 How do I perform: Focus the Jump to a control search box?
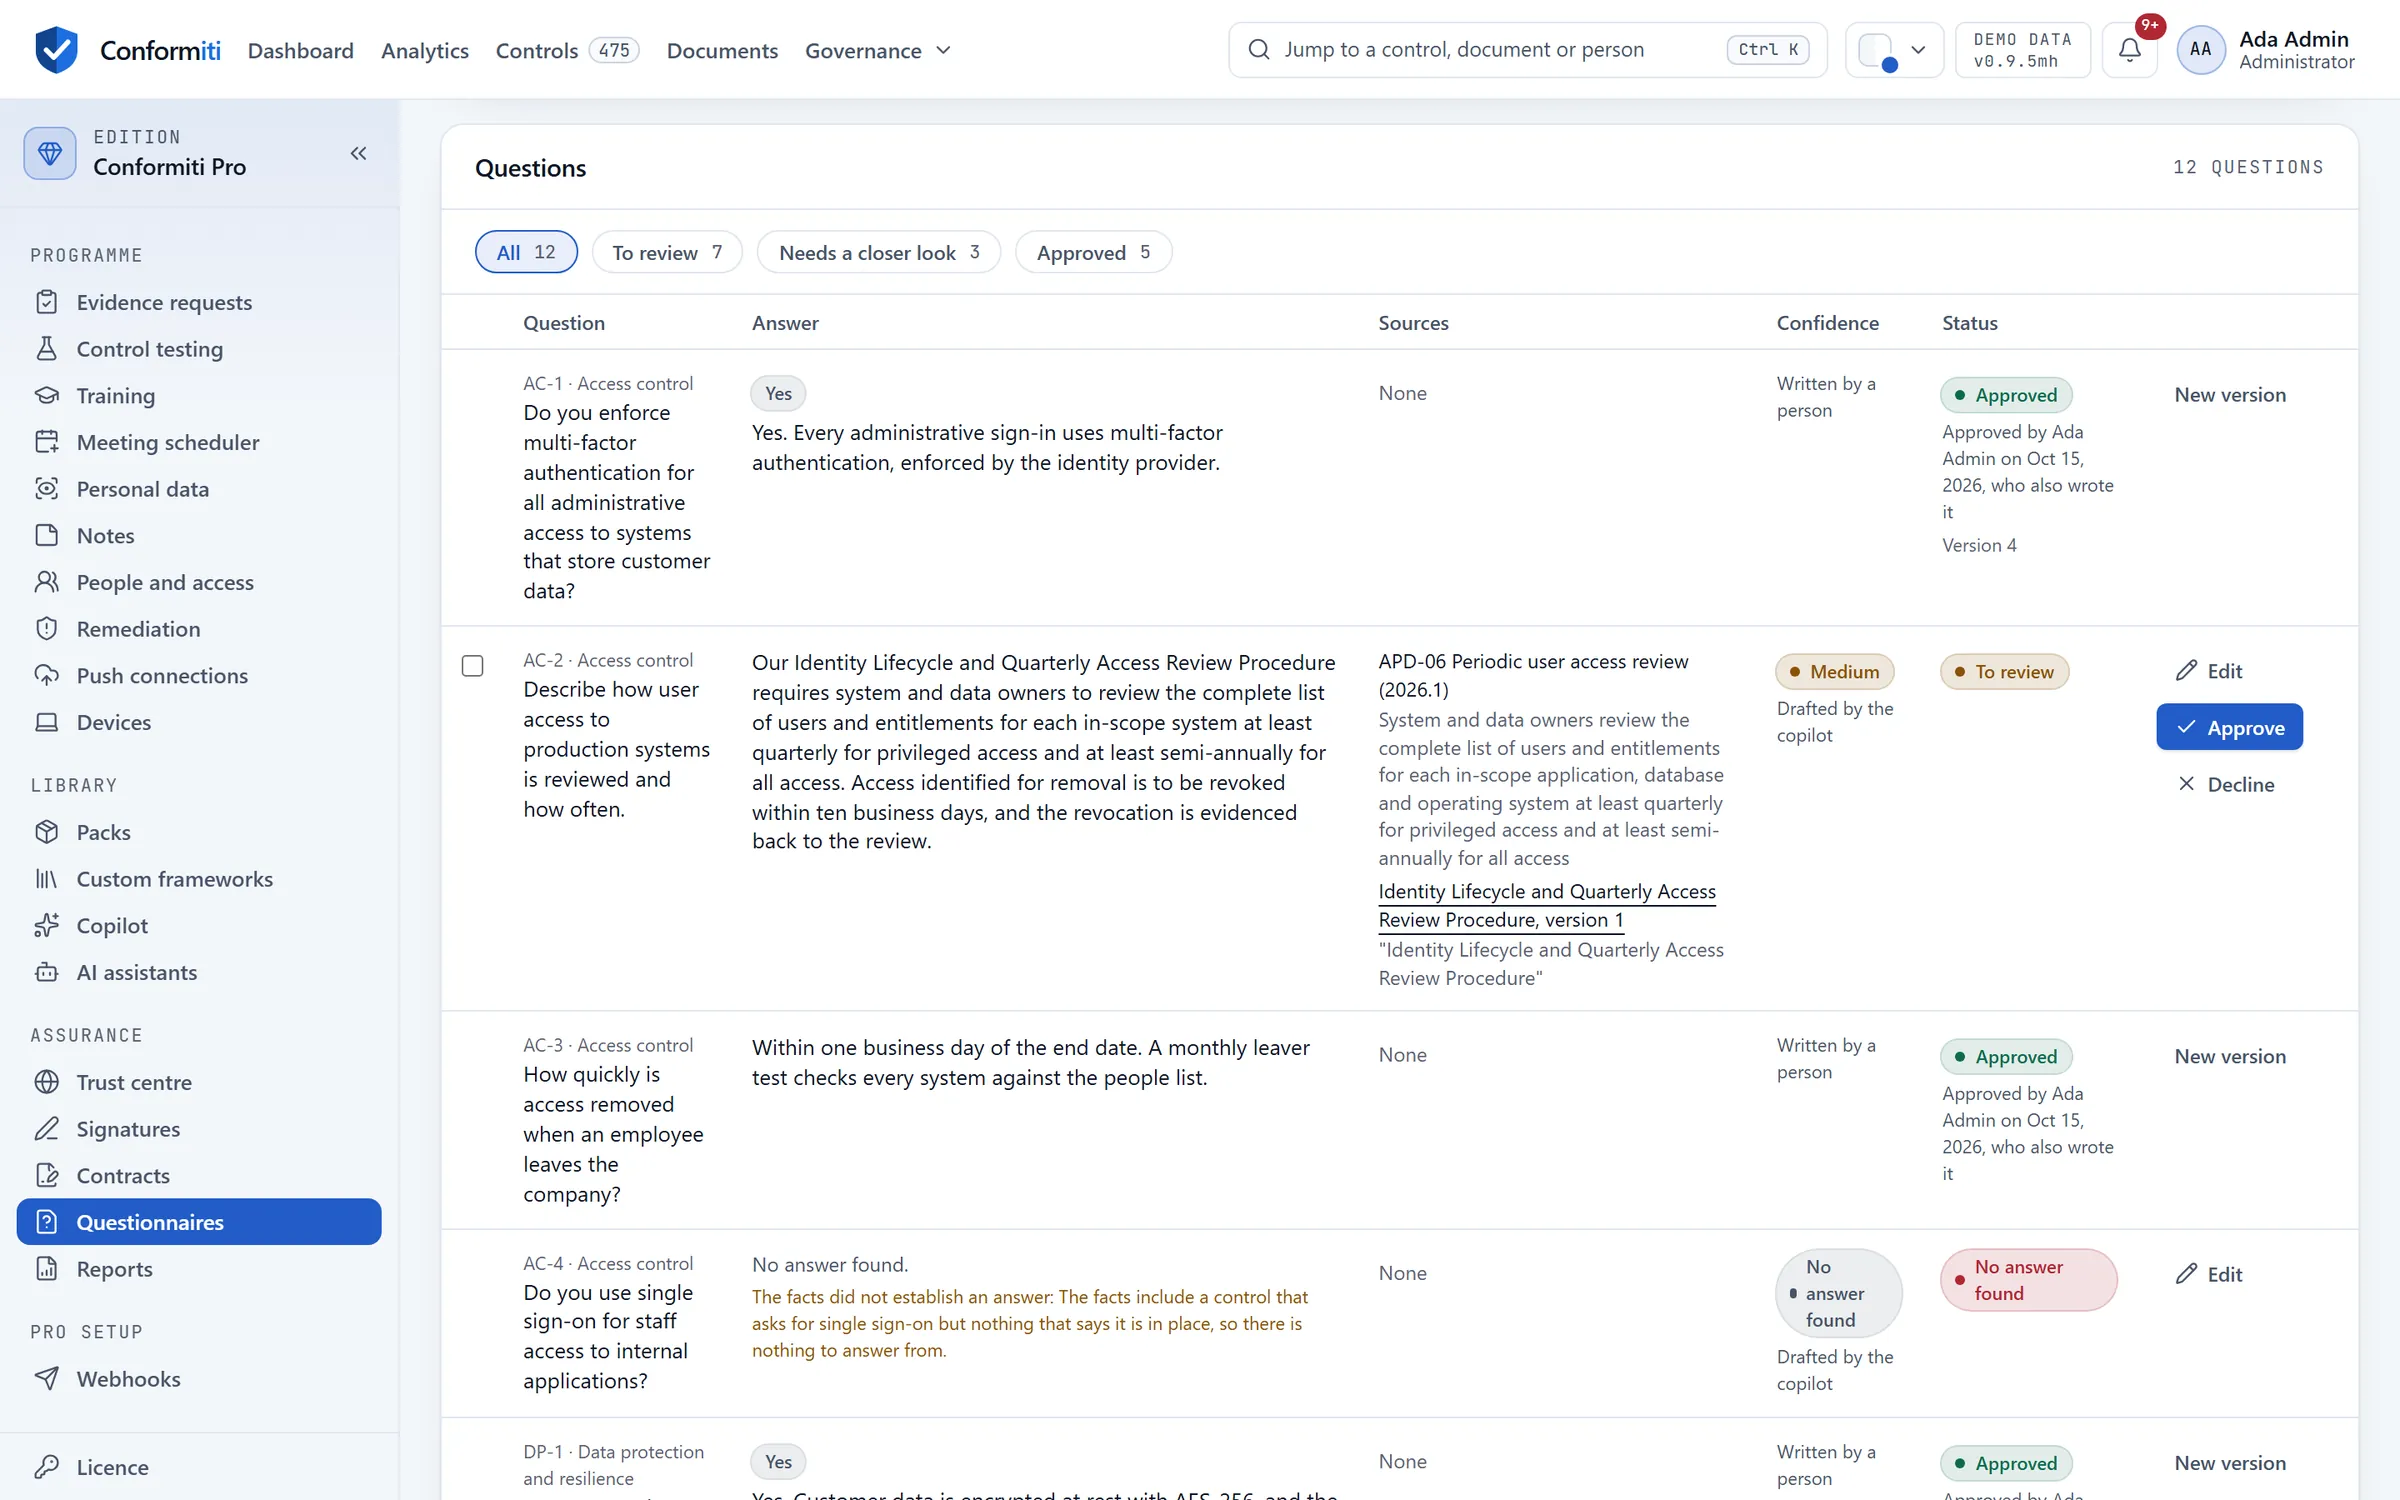tap(1527, 49)
